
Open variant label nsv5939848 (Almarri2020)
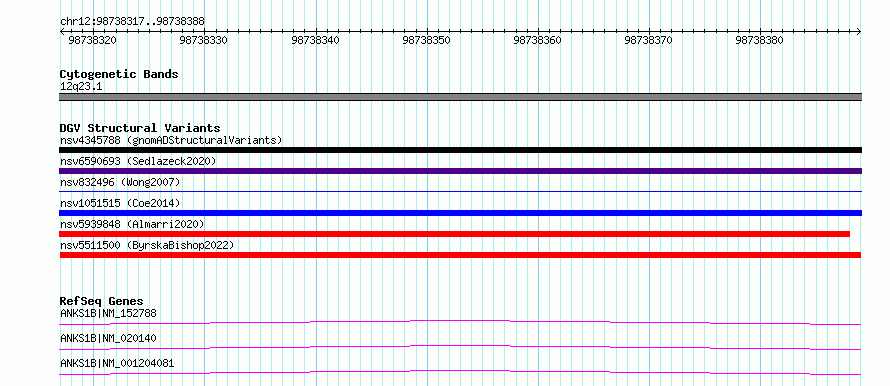pos(132,224)
